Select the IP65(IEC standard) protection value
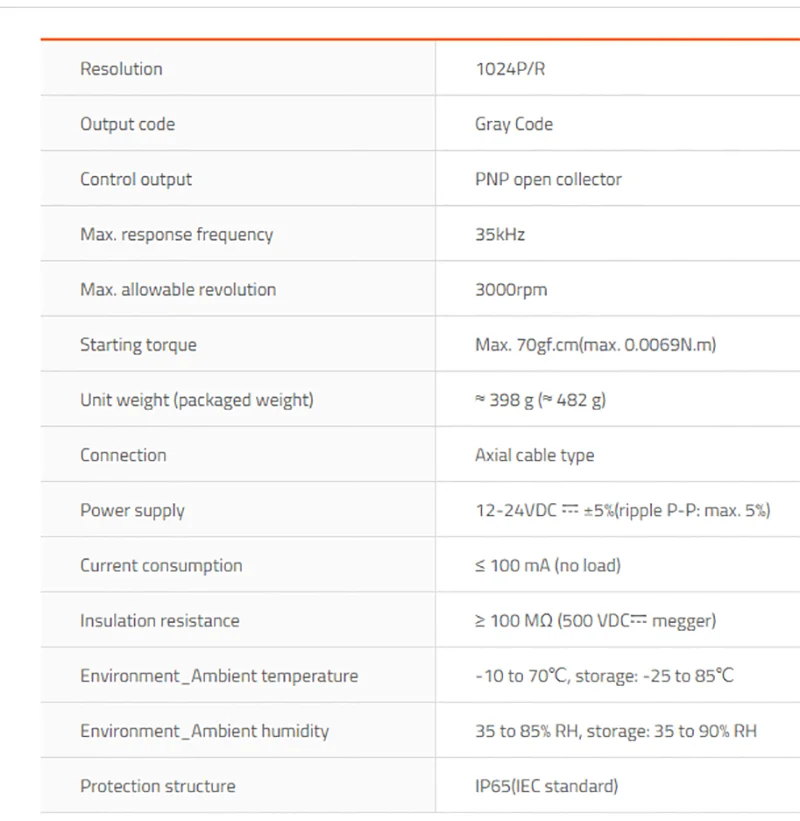 pyautogui.click(x=546, y=786)
